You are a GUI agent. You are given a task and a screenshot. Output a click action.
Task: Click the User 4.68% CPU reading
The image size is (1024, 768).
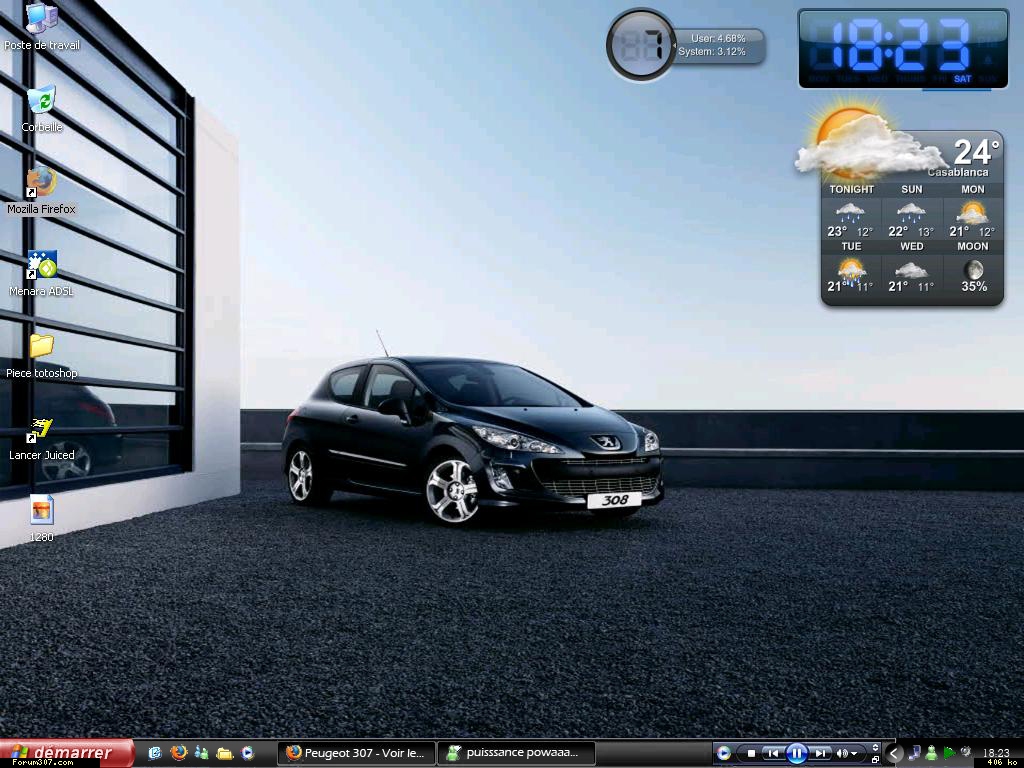[718, 39]
